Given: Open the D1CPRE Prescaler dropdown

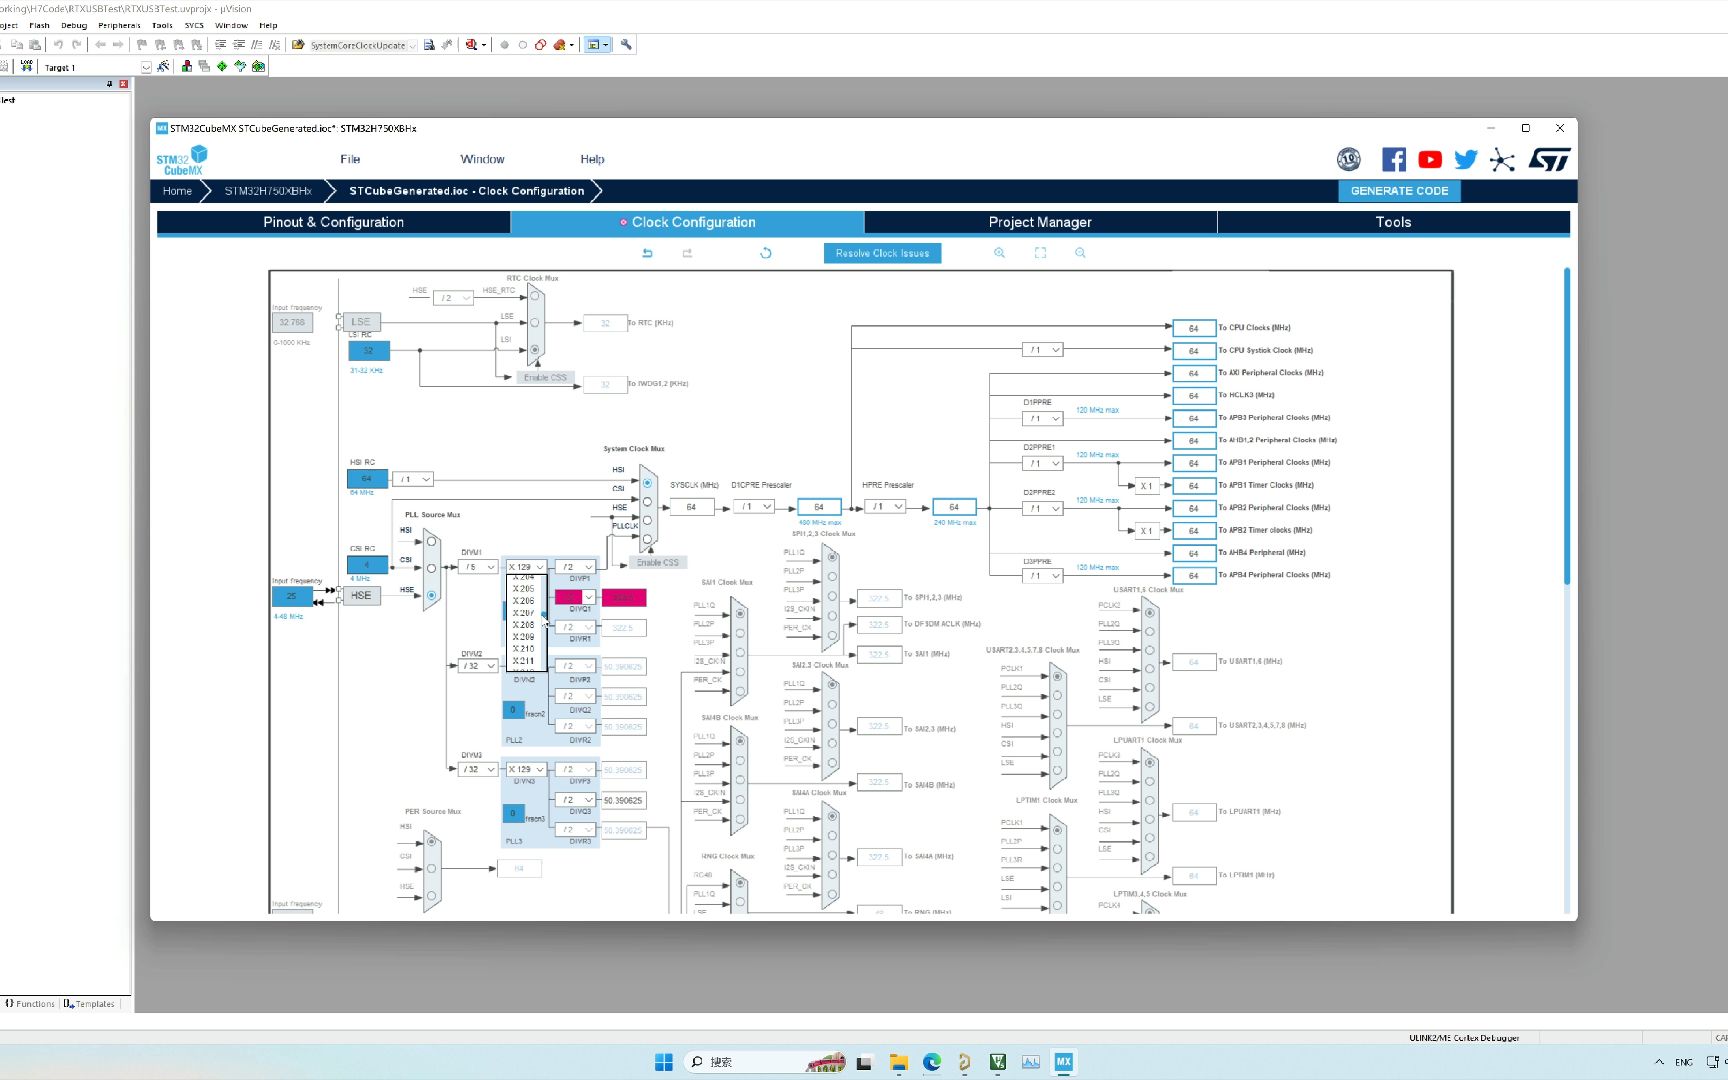Looking at the screenshot, I should 754,507.
